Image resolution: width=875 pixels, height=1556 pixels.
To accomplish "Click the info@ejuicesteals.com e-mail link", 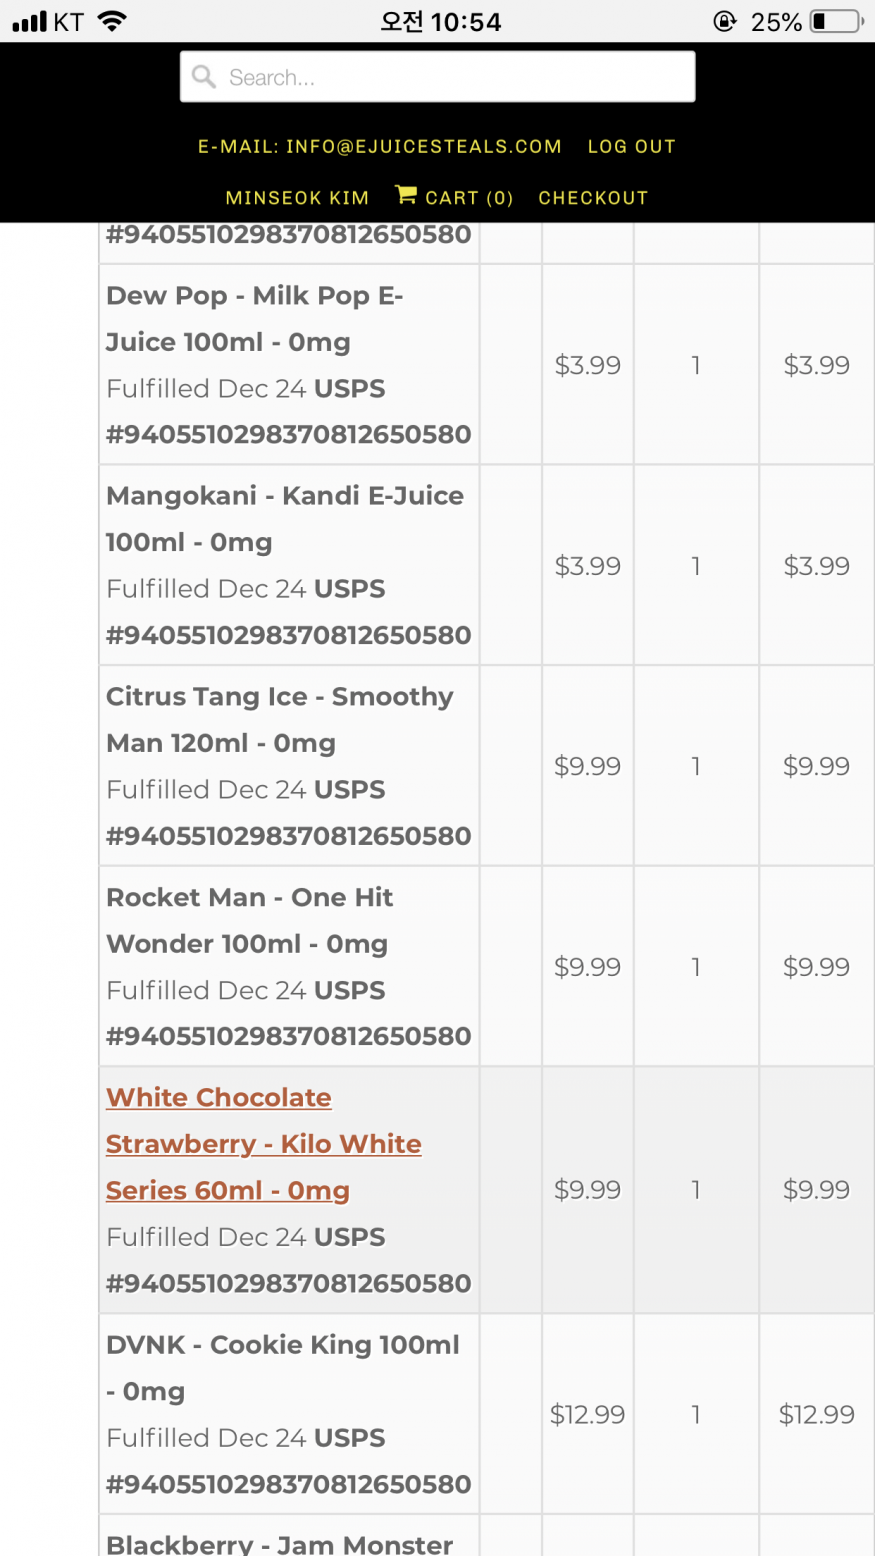I will tap(379, 146).
